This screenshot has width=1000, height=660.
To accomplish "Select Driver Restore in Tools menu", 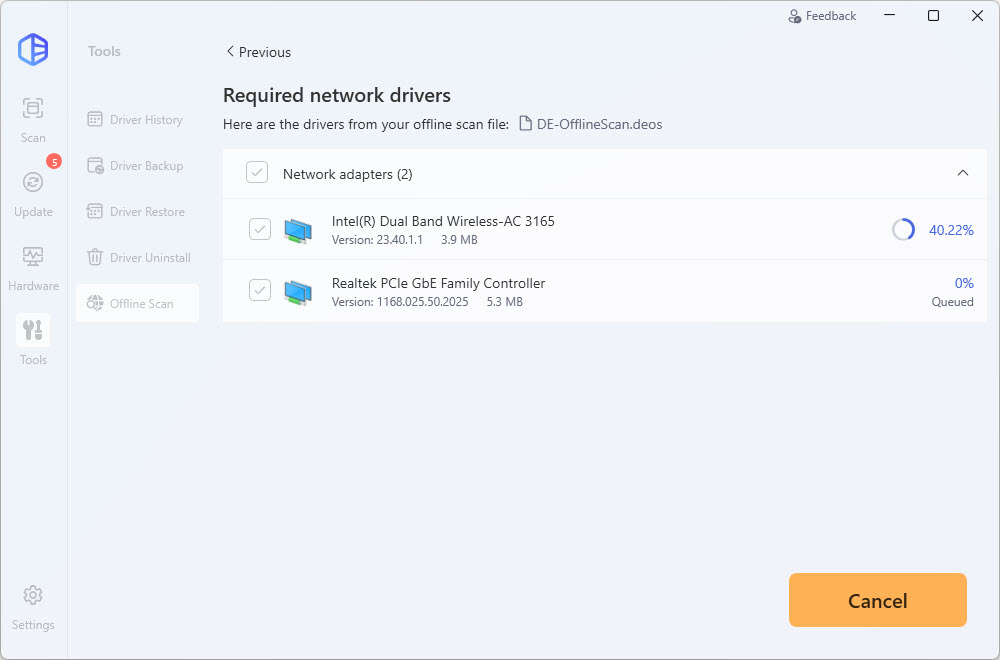I will [137, 212].
